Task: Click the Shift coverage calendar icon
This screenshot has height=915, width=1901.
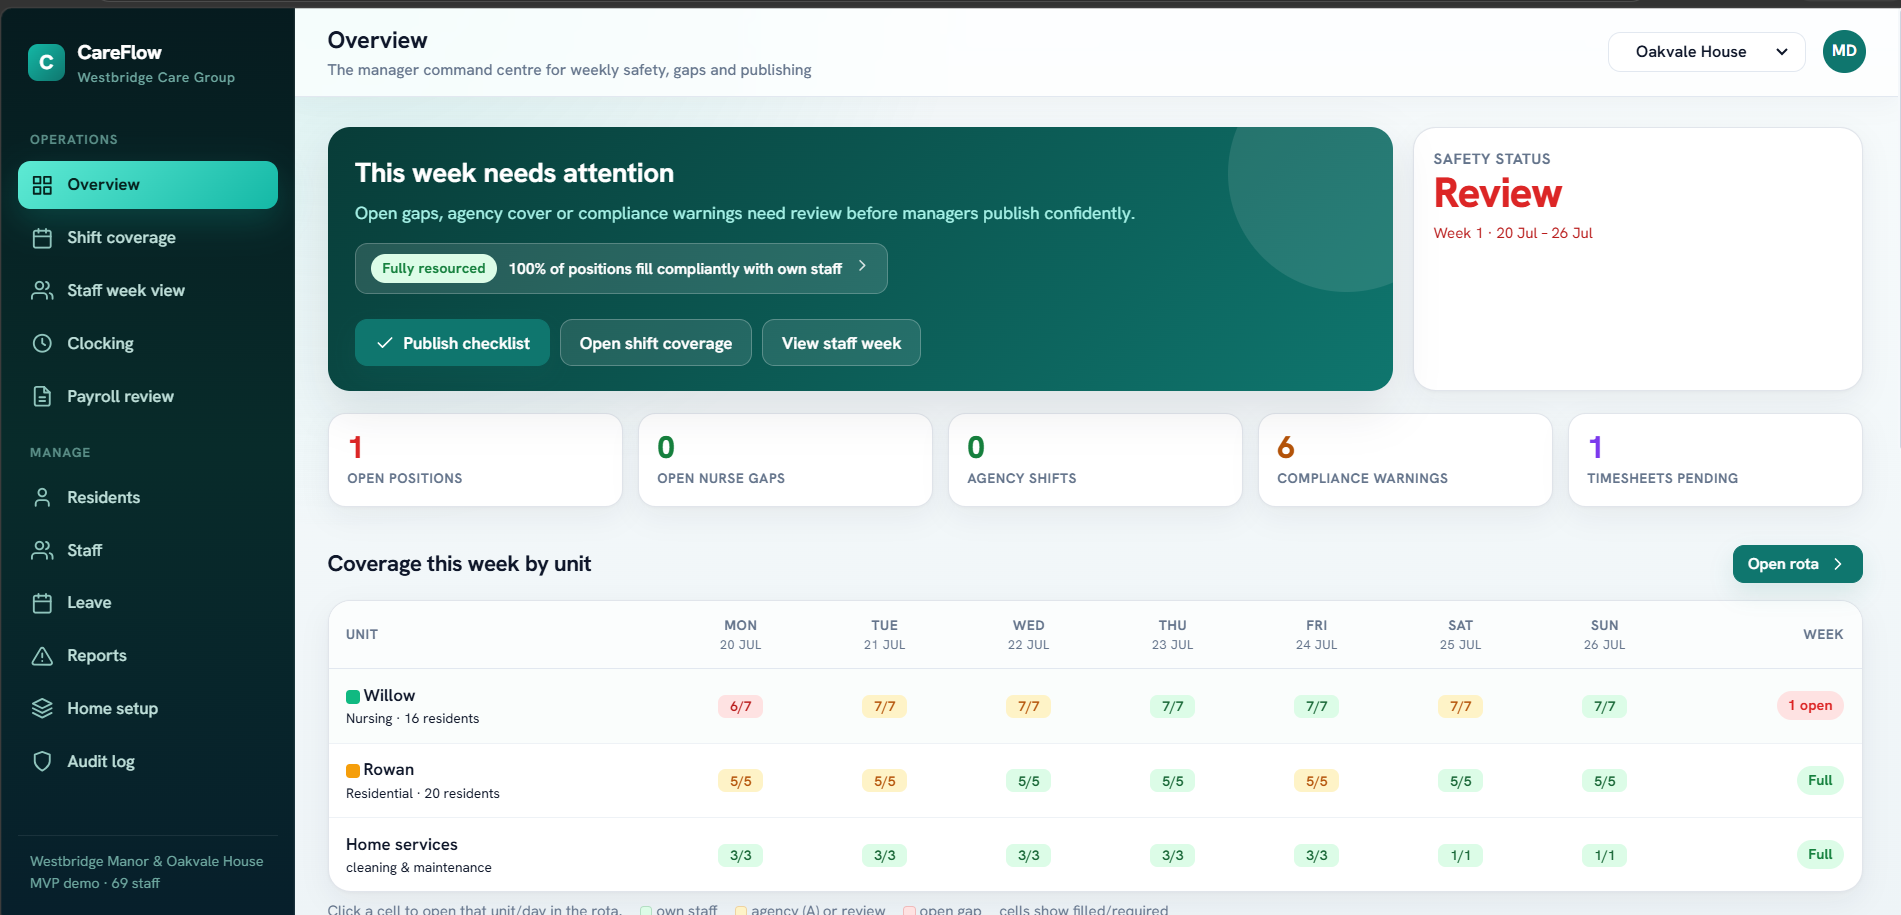Action: tap(42, 238)
